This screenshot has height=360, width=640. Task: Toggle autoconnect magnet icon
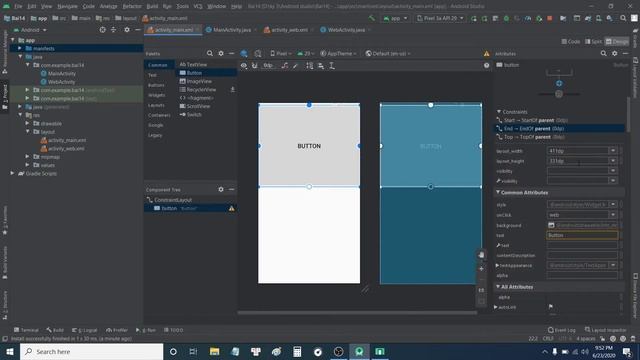[254, 66]
